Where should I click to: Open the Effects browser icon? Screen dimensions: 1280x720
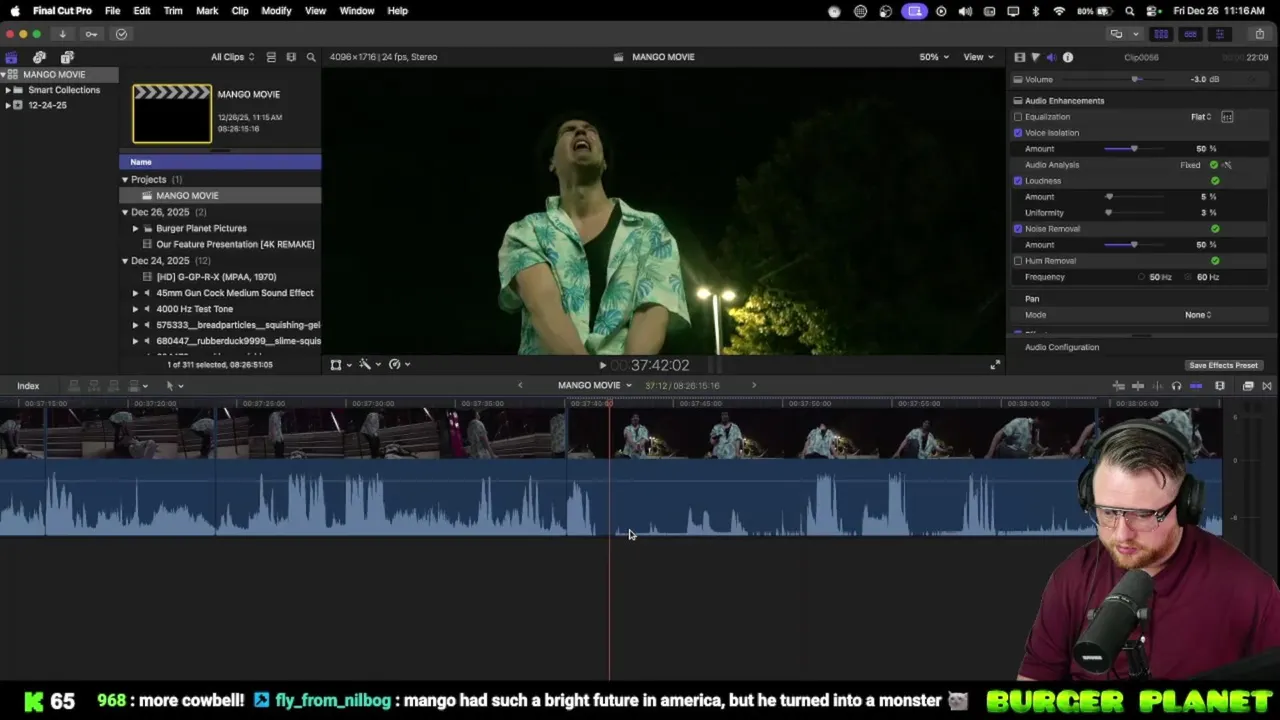[x=1248, y=386]
